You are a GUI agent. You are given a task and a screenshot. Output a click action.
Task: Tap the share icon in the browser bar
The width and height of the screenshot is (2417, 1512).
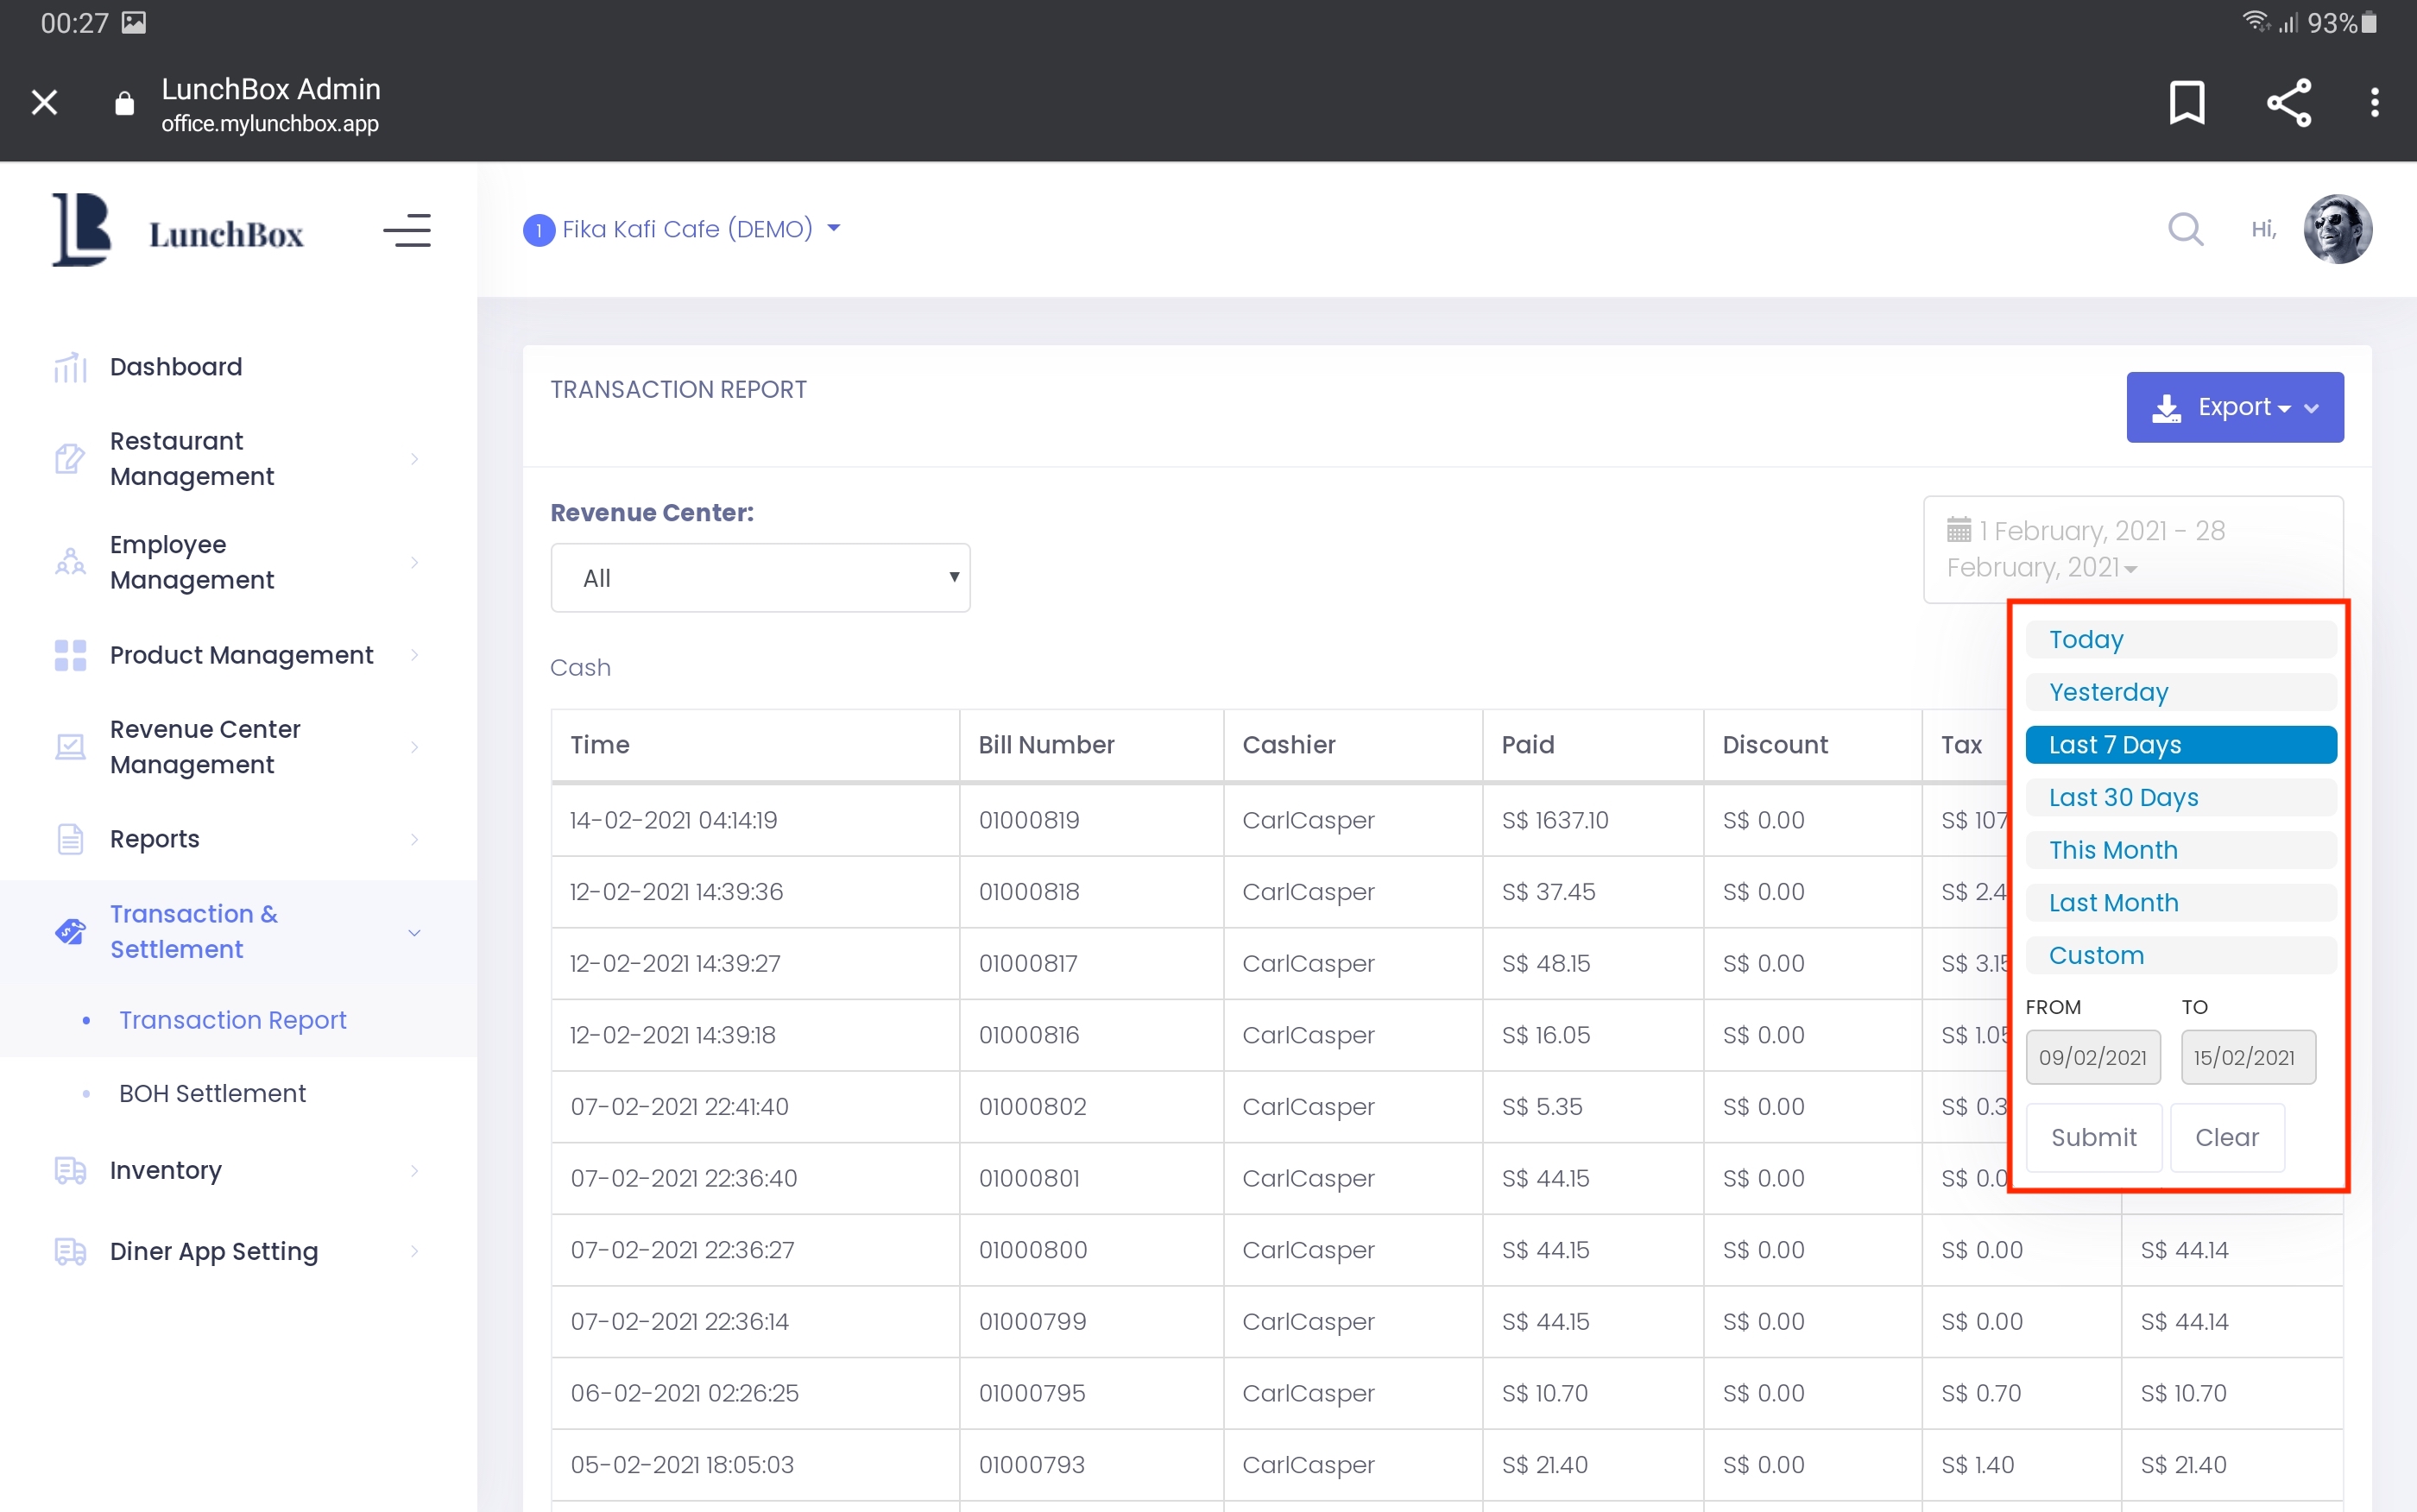click(x=2288, y=102)
